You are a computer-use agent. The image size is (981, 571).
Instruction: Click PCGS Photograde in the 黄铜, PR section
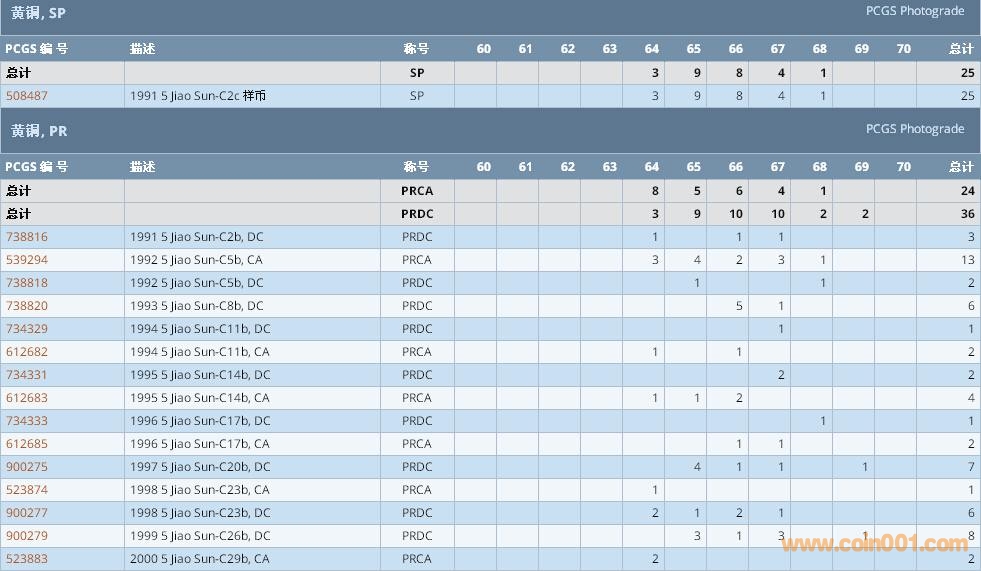click(x=914, y=129)
